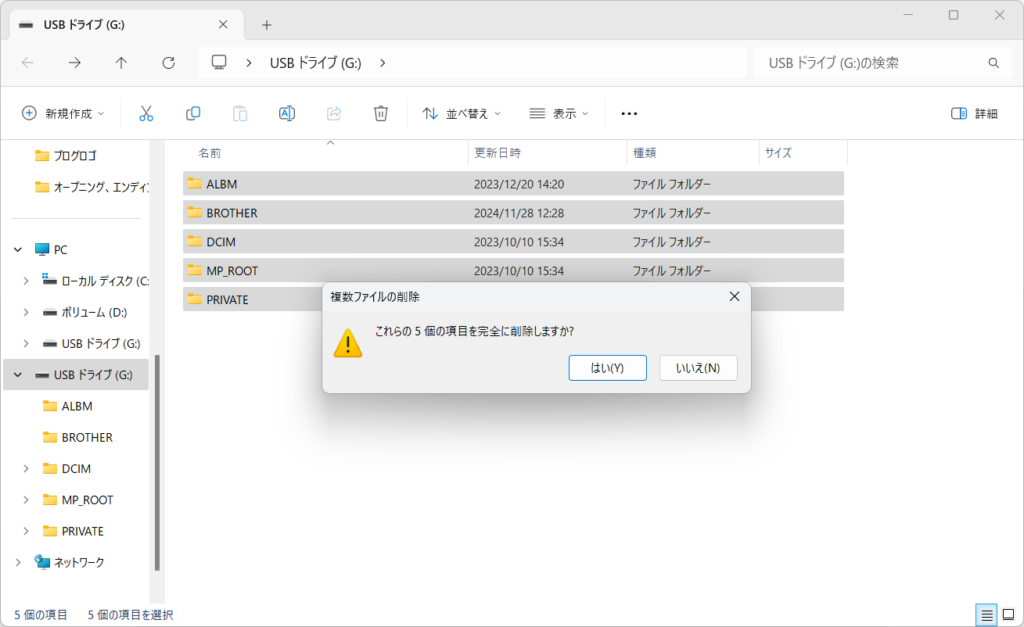Click はい(Y) to confirm deletion
This screenshot has height=627, width=1024.
click(607, 368)
